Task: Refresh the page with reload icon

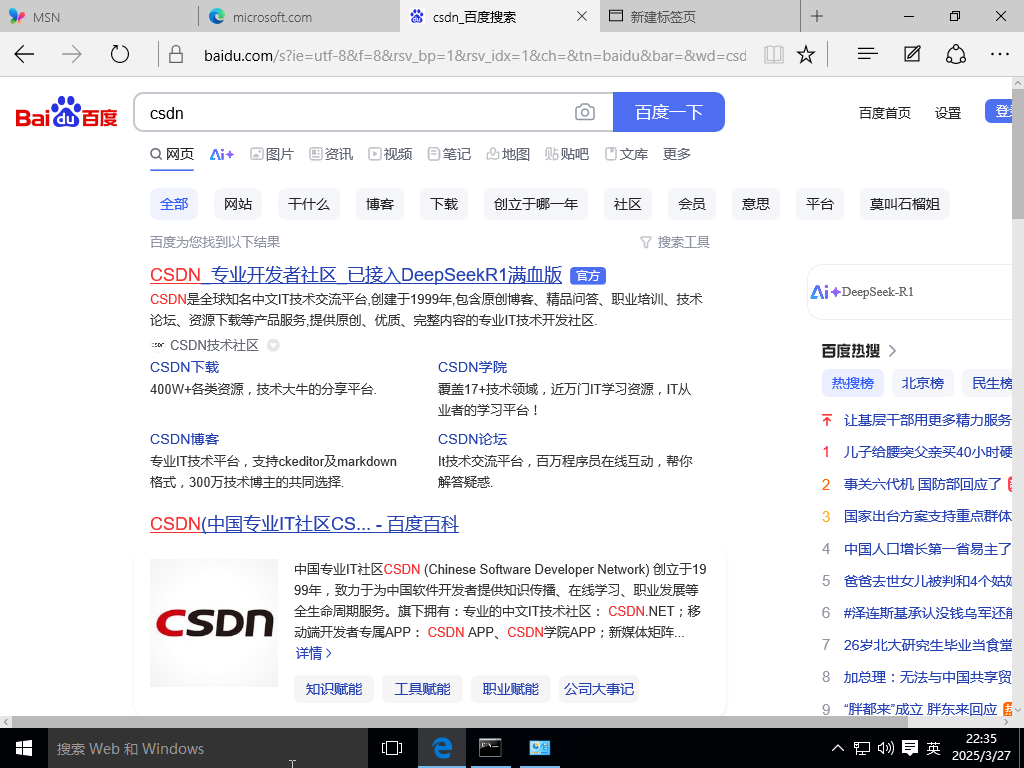Action: click(120, 54)
